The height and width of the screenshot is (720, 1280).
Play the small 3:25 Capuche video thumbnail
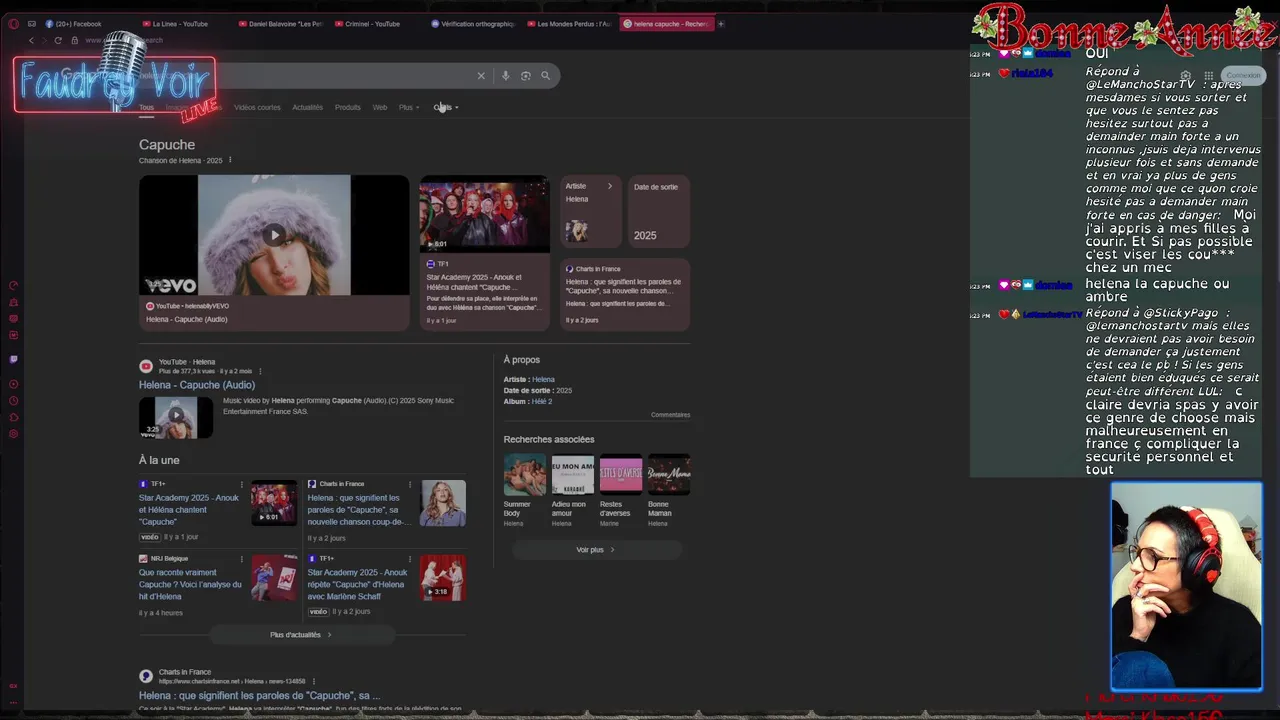[x=176, y=416]
